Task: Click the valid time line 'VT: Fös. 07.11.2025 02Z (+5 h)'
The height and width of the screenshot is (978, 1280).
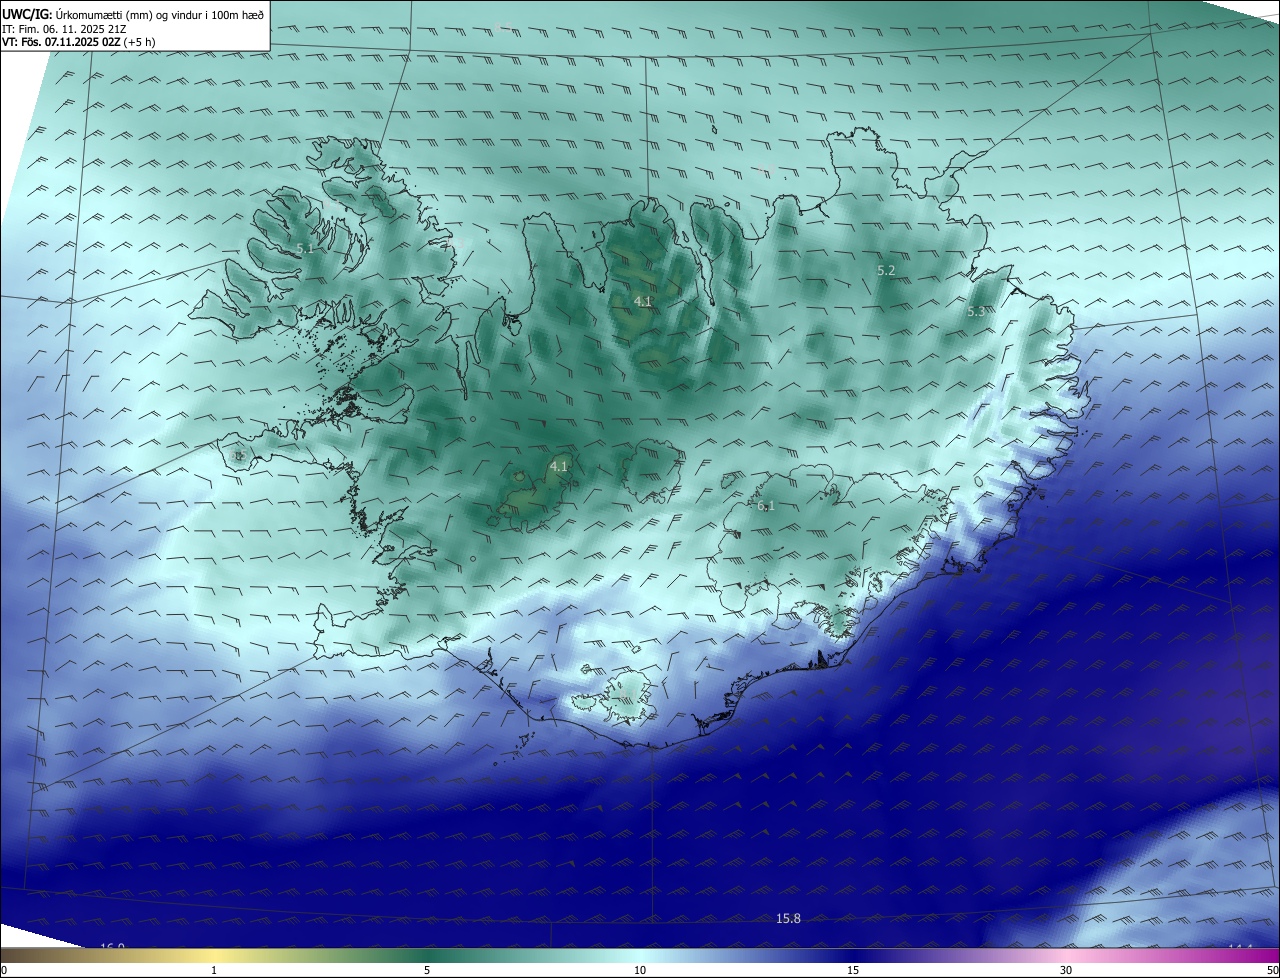Action: [x=78, y=42]
